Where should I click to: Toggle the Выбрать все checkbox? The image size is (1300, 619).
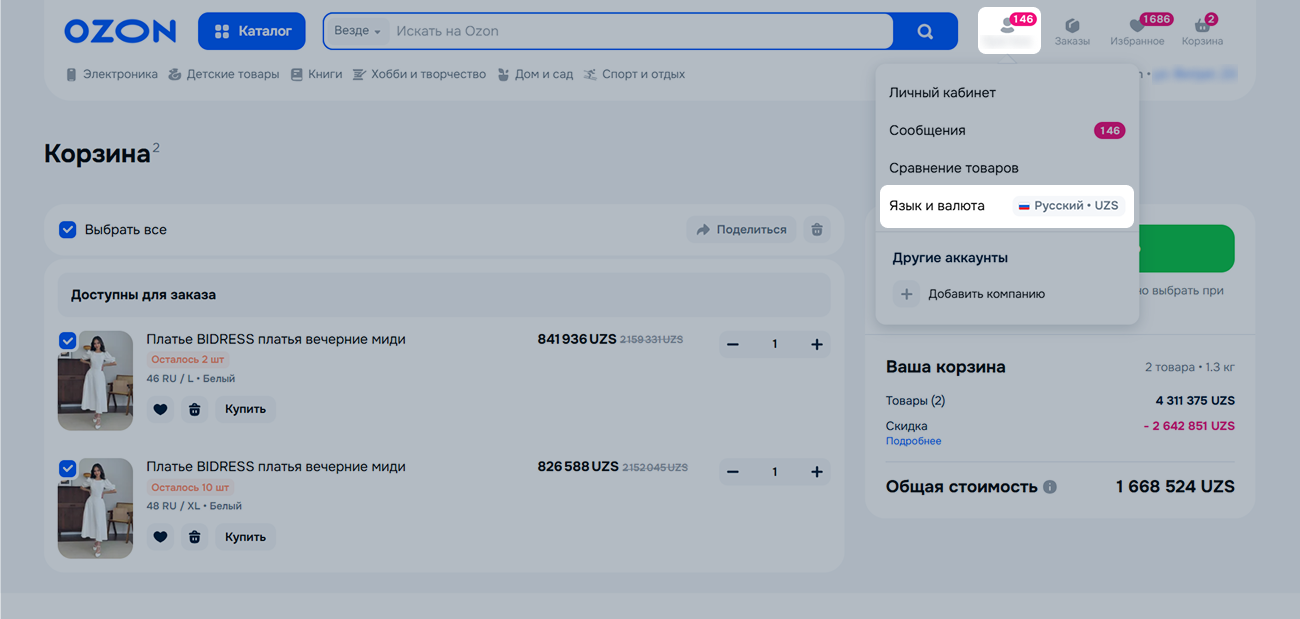click(68, 230)
